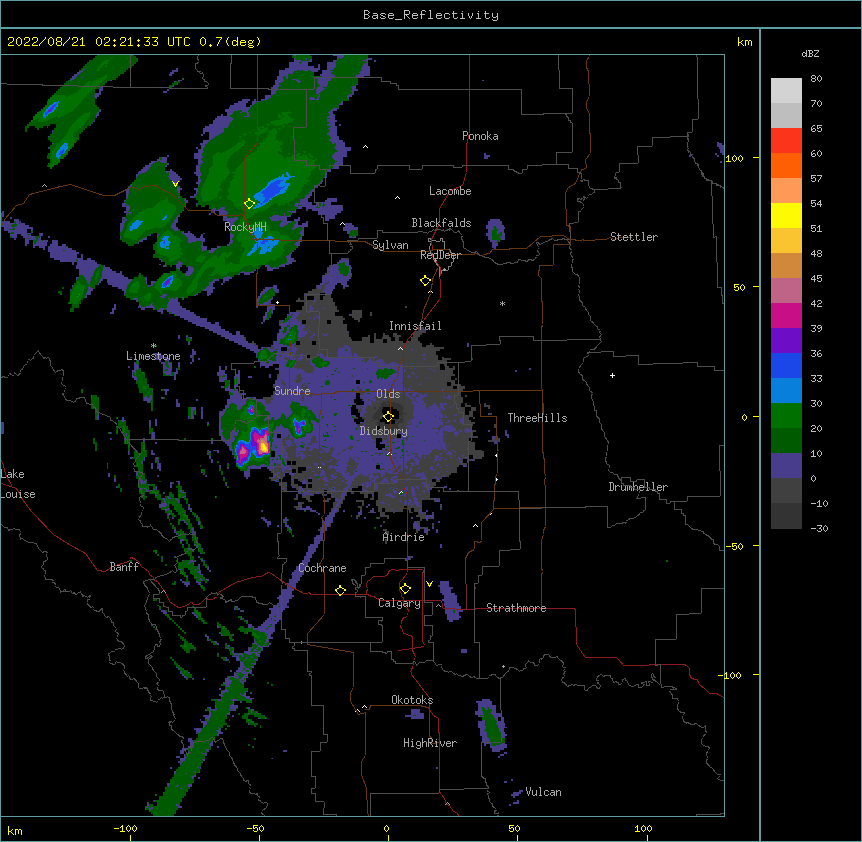Click the Airdrie label

point(404,537)
